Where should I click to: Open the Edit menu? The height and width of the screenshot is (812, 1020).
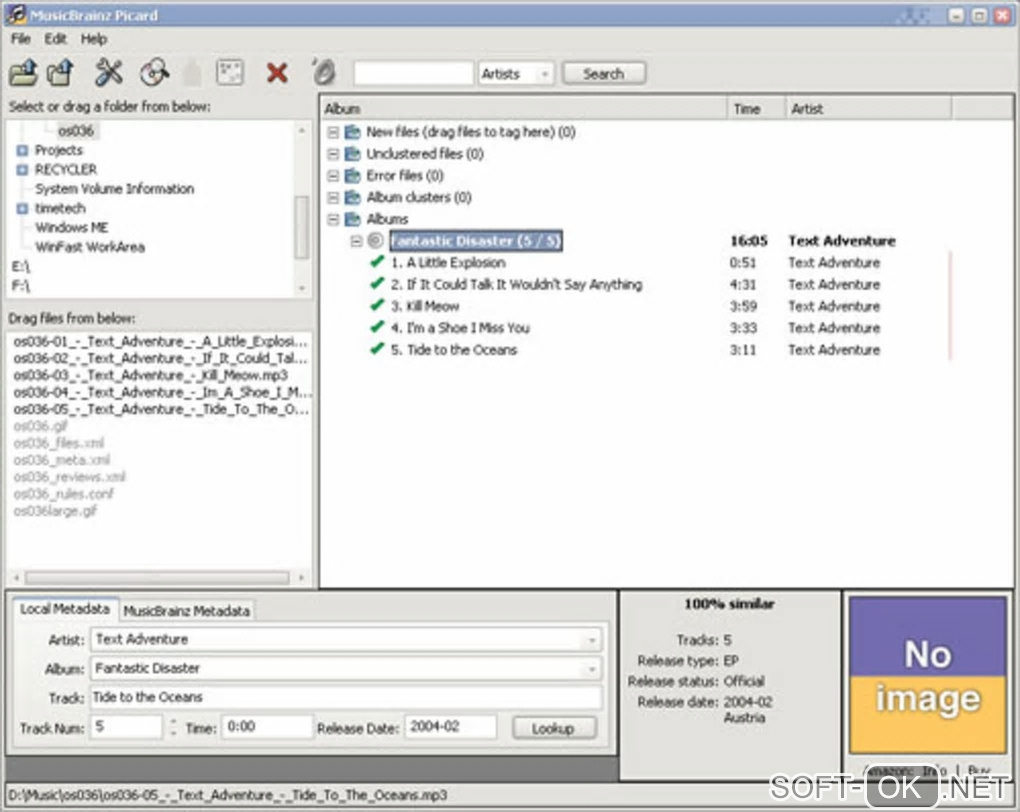coord(55,39)
